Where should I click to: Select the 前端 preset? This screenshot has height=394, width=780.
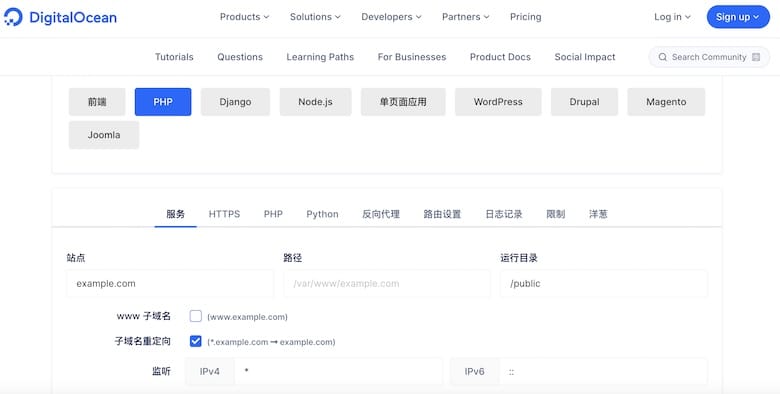tap(97, 102)
